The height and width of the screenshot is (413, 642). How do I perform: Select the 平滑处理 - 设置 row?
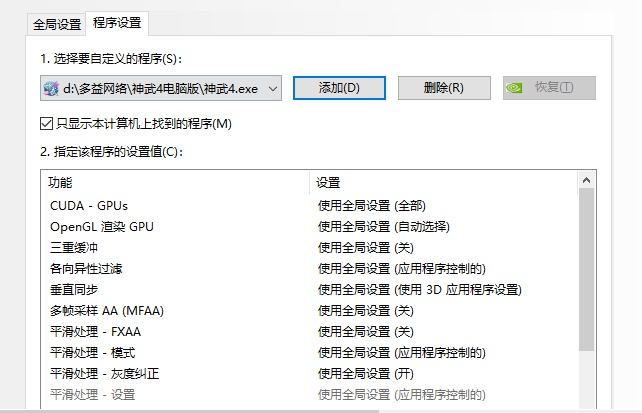click(x=309, y=395)
